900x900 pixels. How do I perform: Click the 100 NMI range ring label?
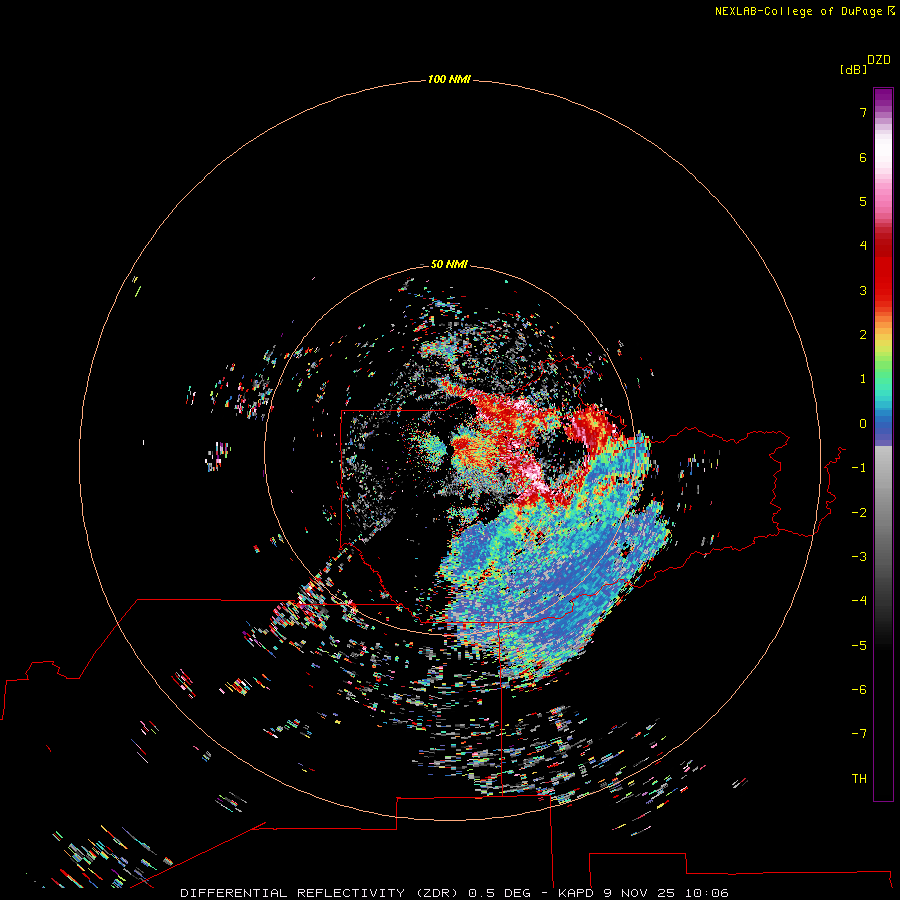pos(449,79)
